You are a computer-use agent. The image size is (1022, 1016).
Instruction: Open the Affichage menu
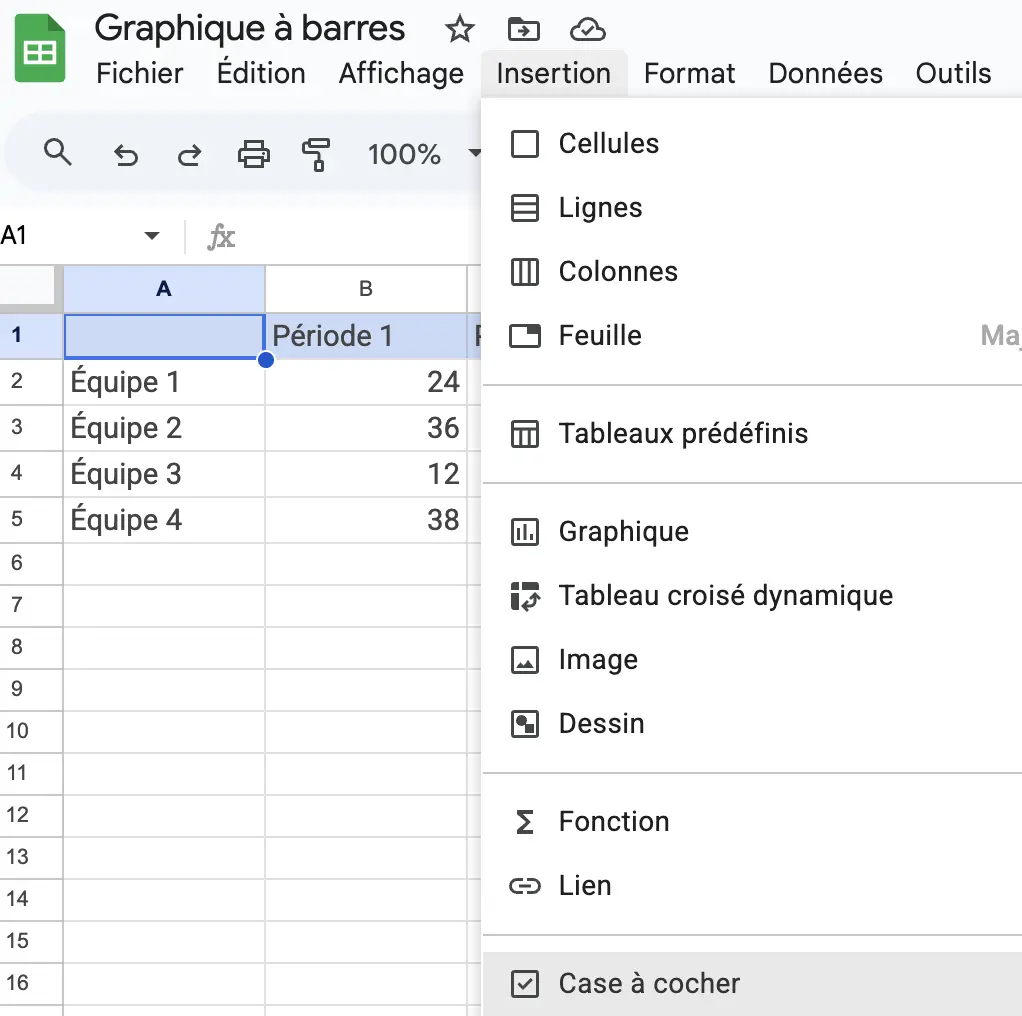pos(401,73)
